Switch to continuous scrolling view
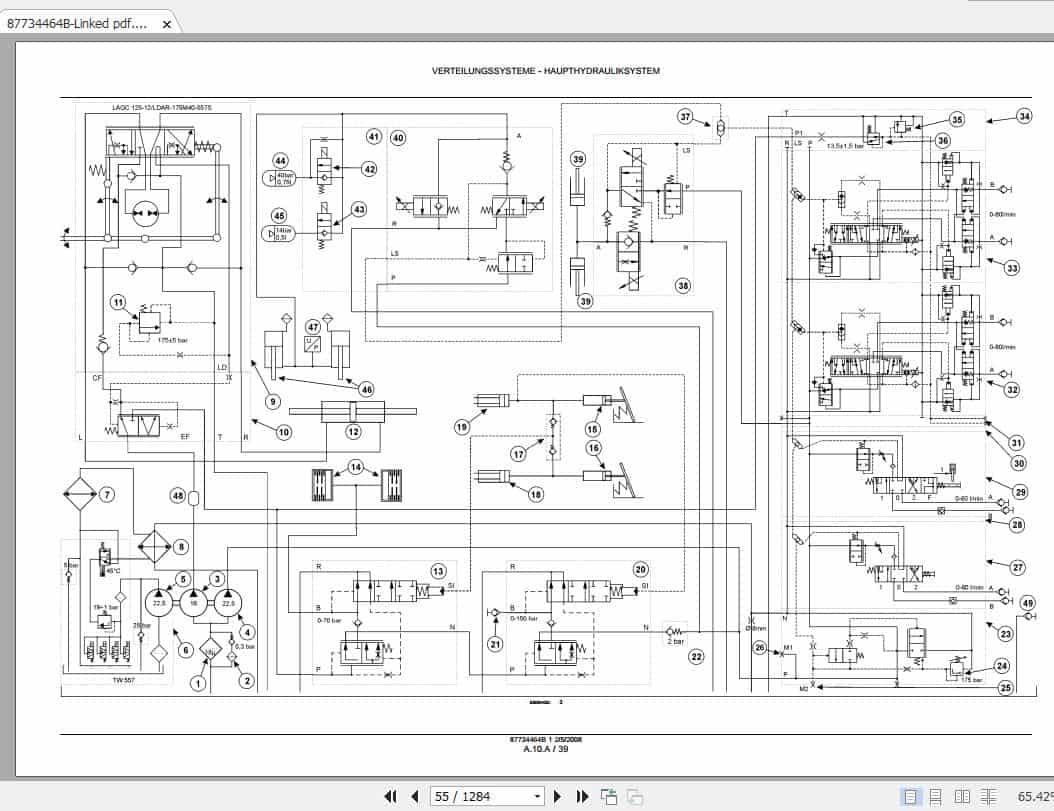 tap(935, 796)
